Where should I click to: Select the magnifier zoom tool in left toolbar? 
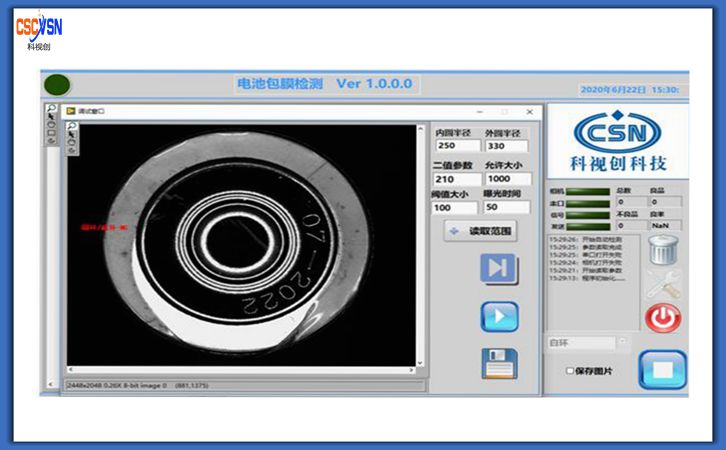(50, 107)
